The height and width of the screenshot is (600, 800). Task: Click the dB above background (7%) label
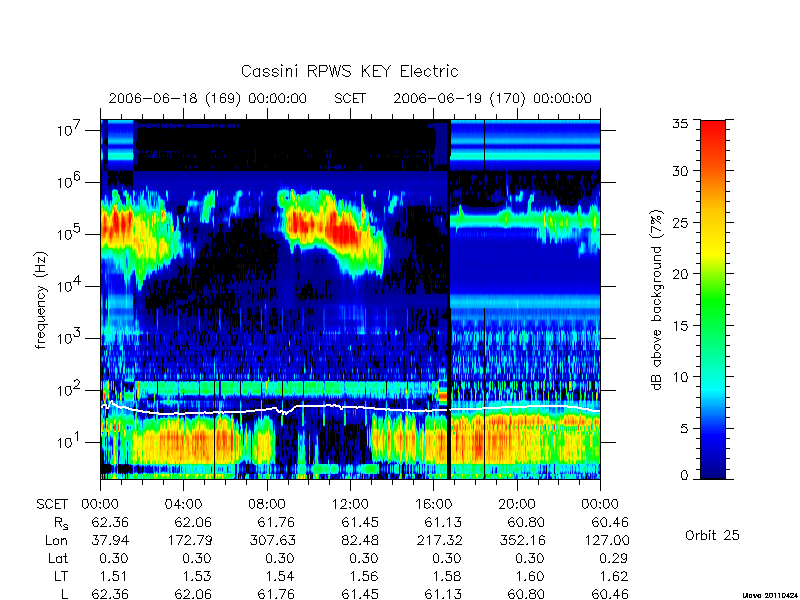pyautogui.click(x=657, y=300)
